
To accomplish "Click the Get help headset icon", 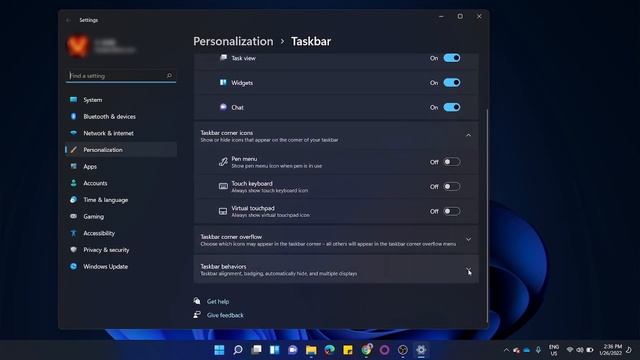I will click(197, 301).
